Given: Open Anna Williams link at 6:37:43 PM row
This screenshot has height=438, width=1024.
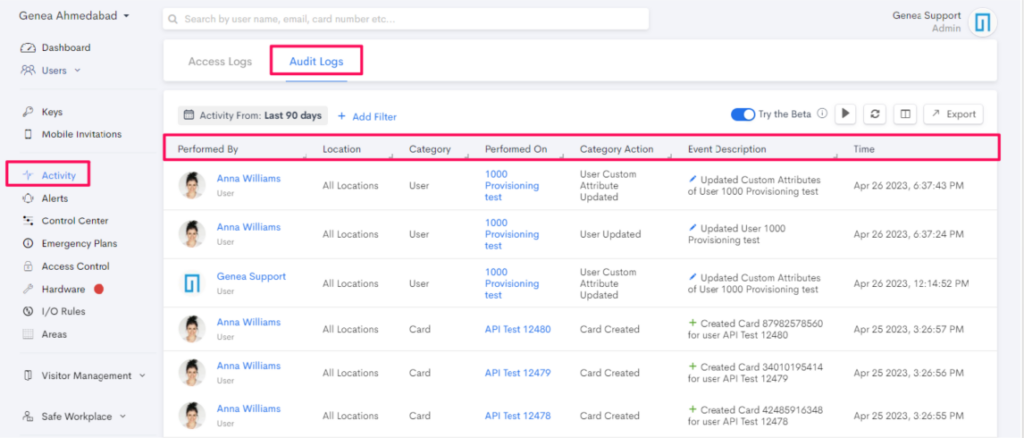Looking at the screenshot, I should tap(248, 178).
